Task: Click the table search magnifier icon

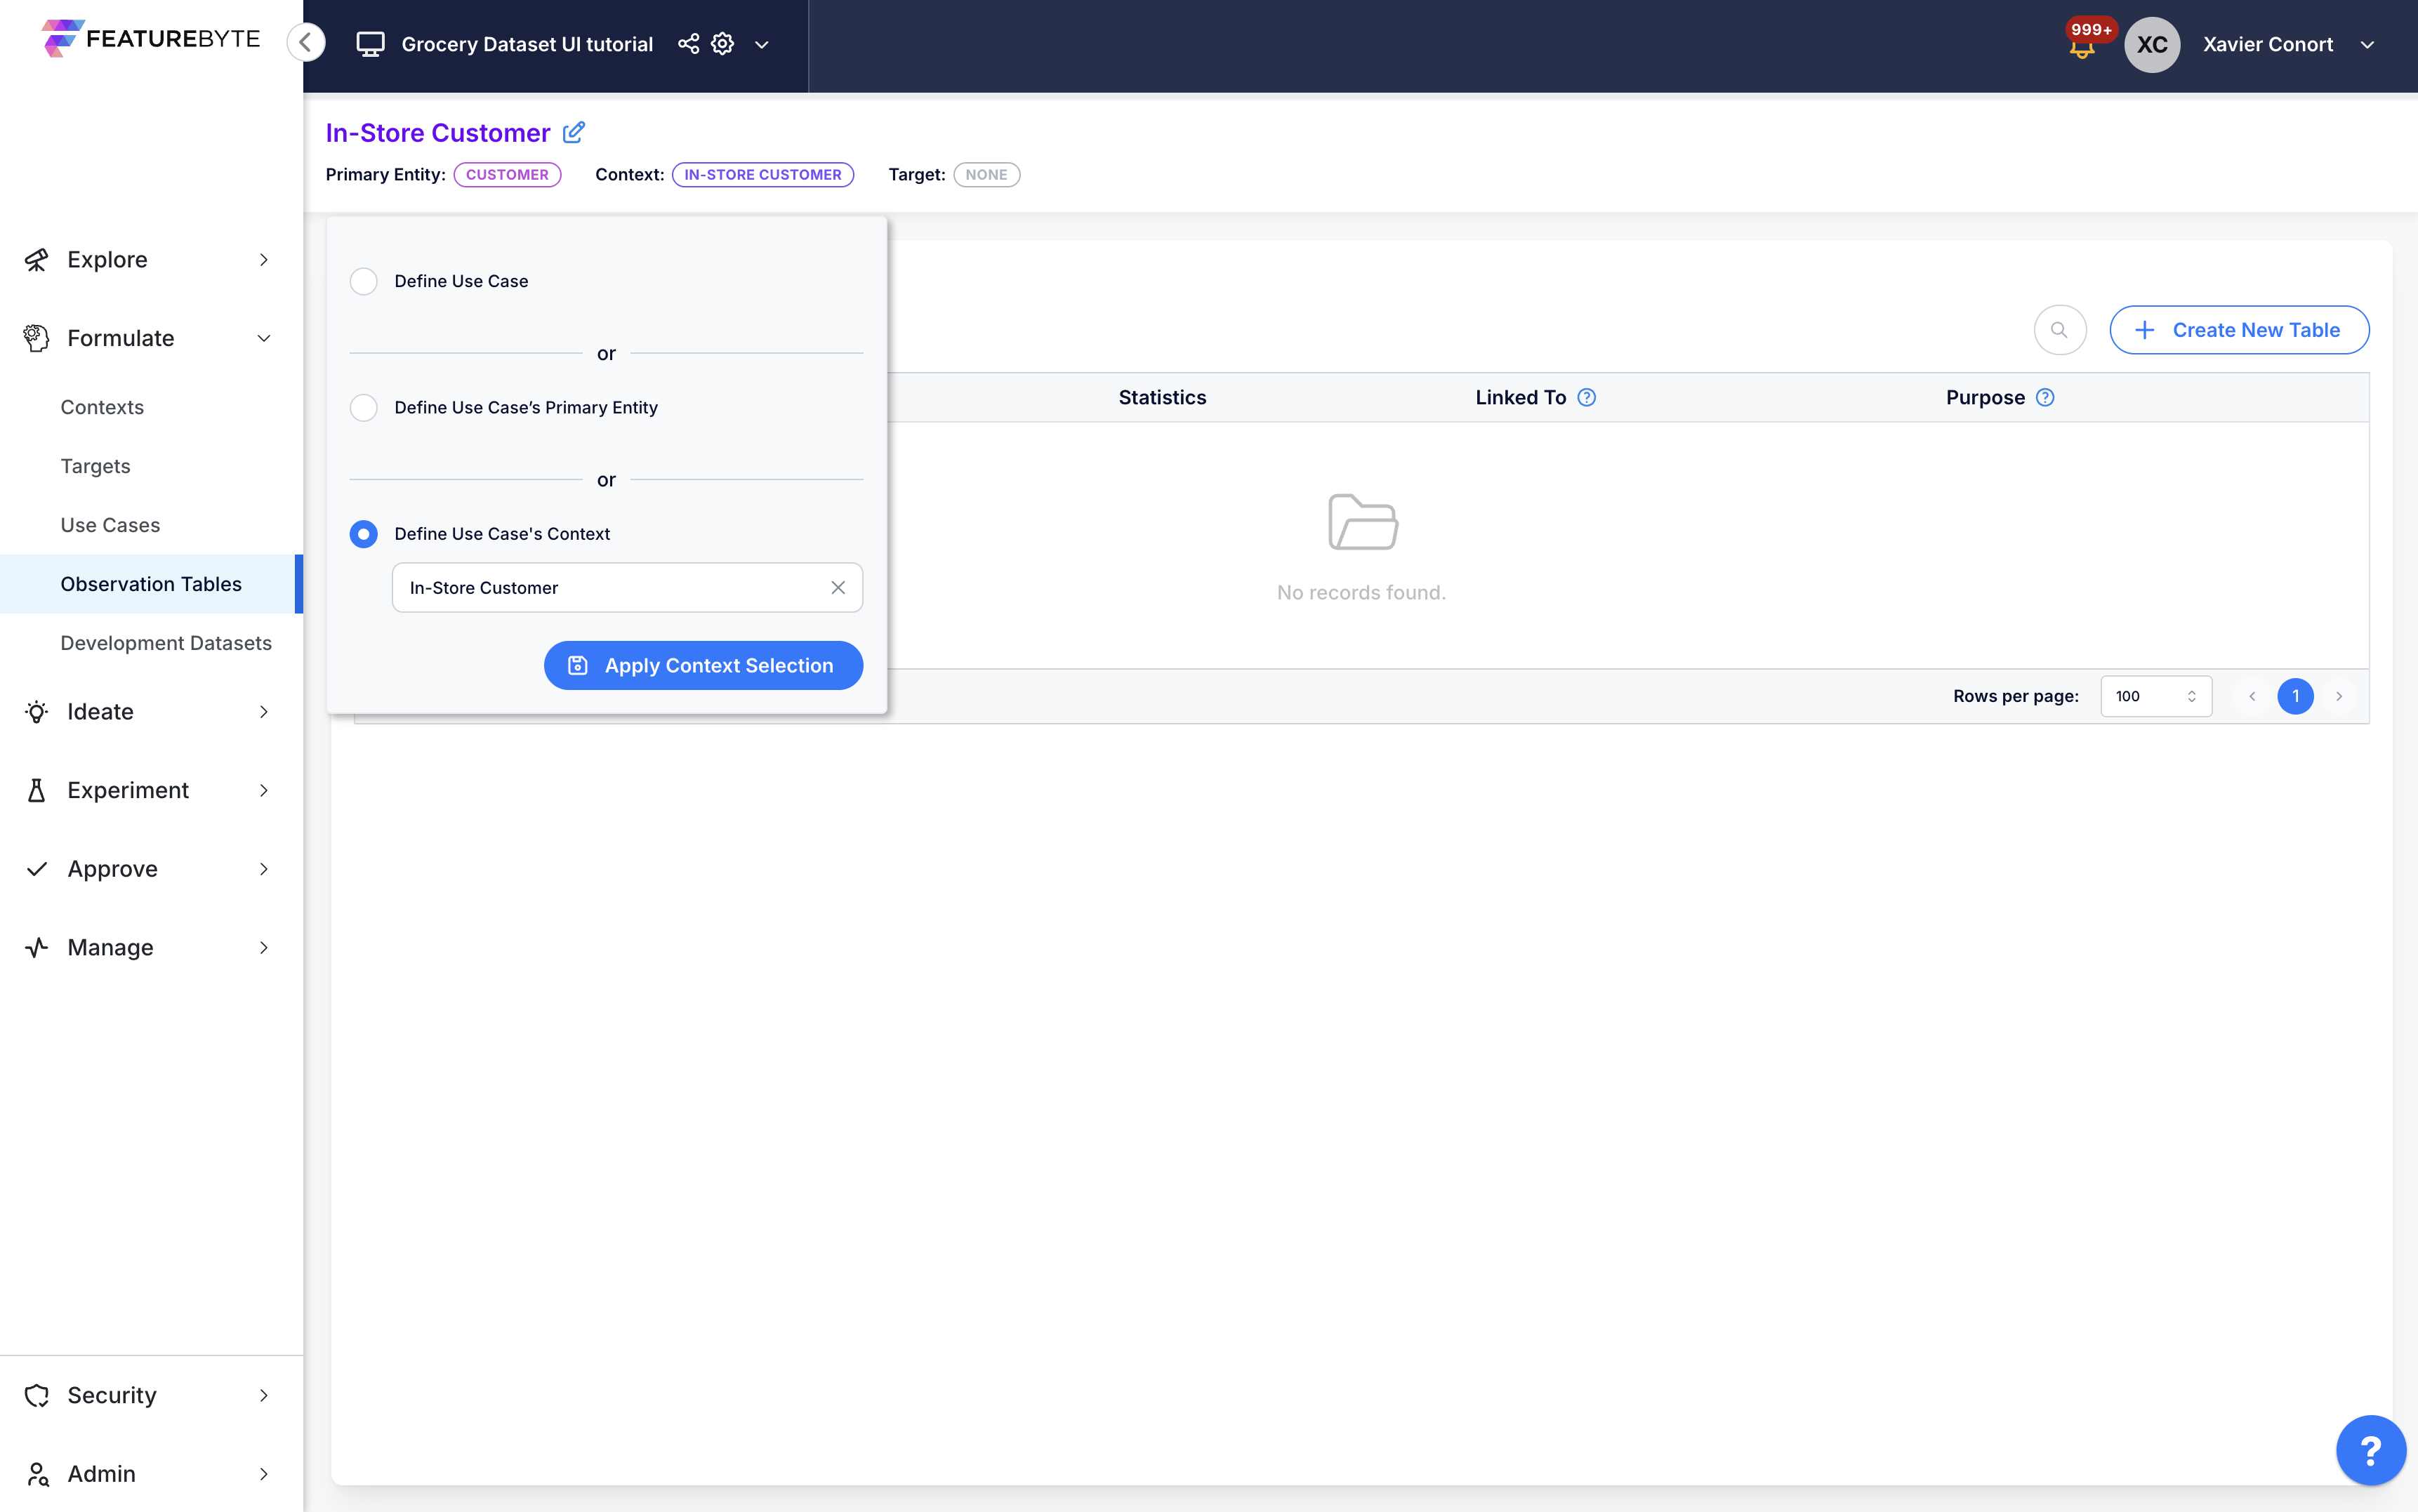Action: 2059,330
